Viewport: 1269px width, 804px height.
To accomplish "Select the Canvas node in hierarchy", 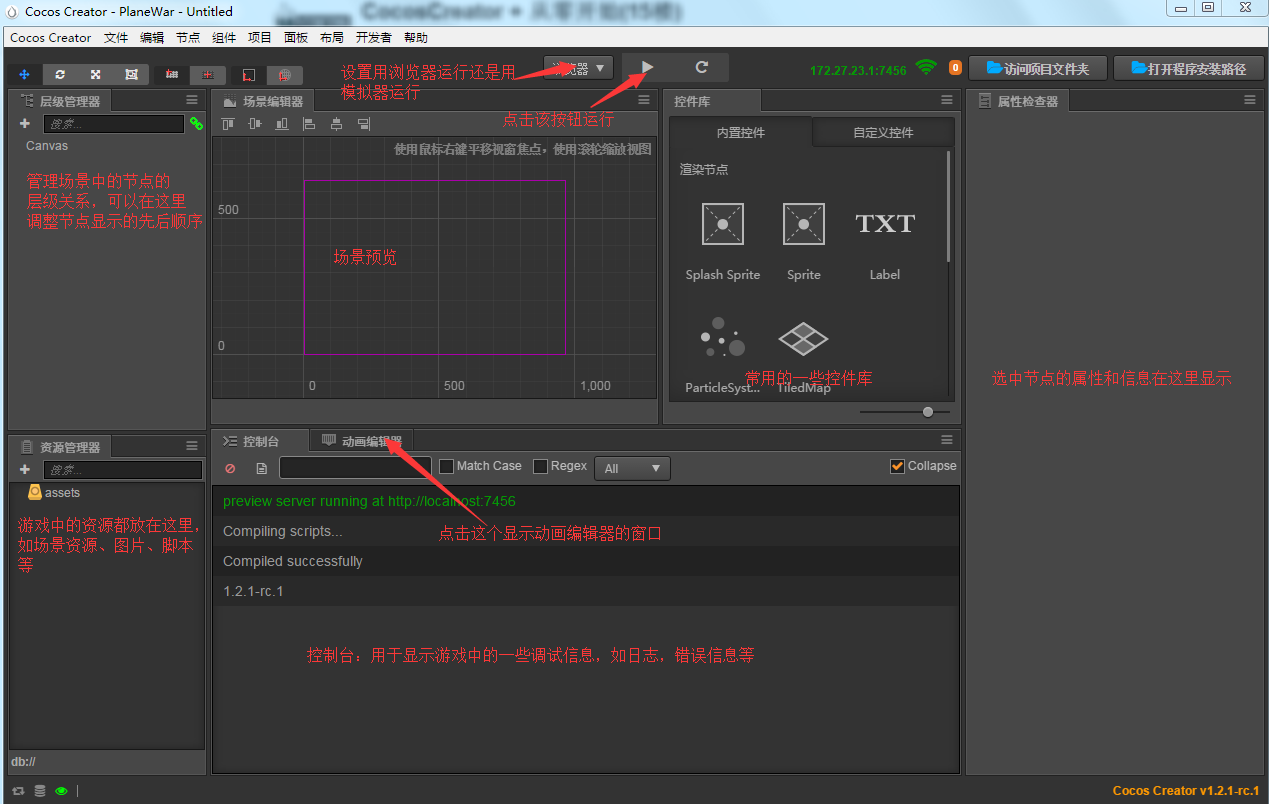I will click(47, 146).
